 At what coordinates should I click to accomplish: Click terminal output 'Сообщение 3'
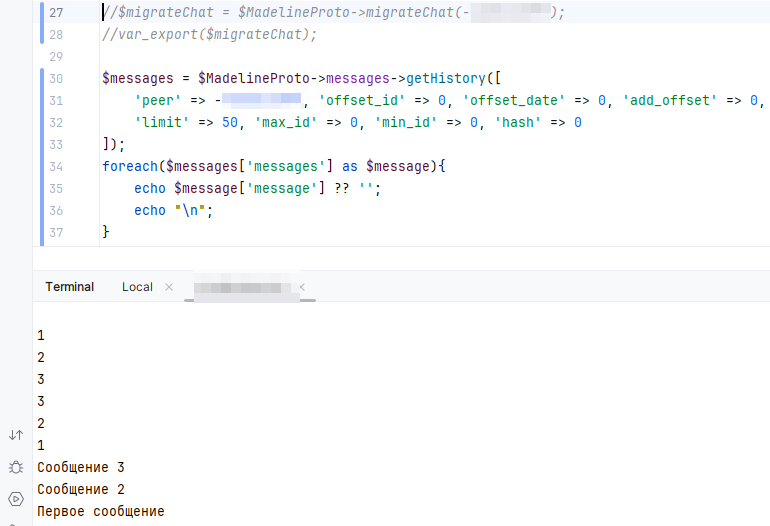pos(81,468)
